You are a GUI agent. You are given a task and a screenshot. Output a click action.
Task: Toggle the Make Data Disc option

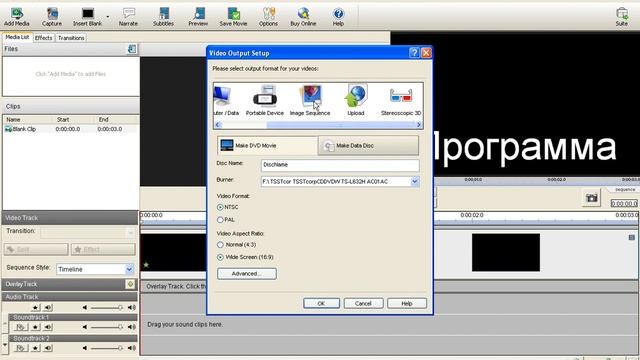pos(368,145)
